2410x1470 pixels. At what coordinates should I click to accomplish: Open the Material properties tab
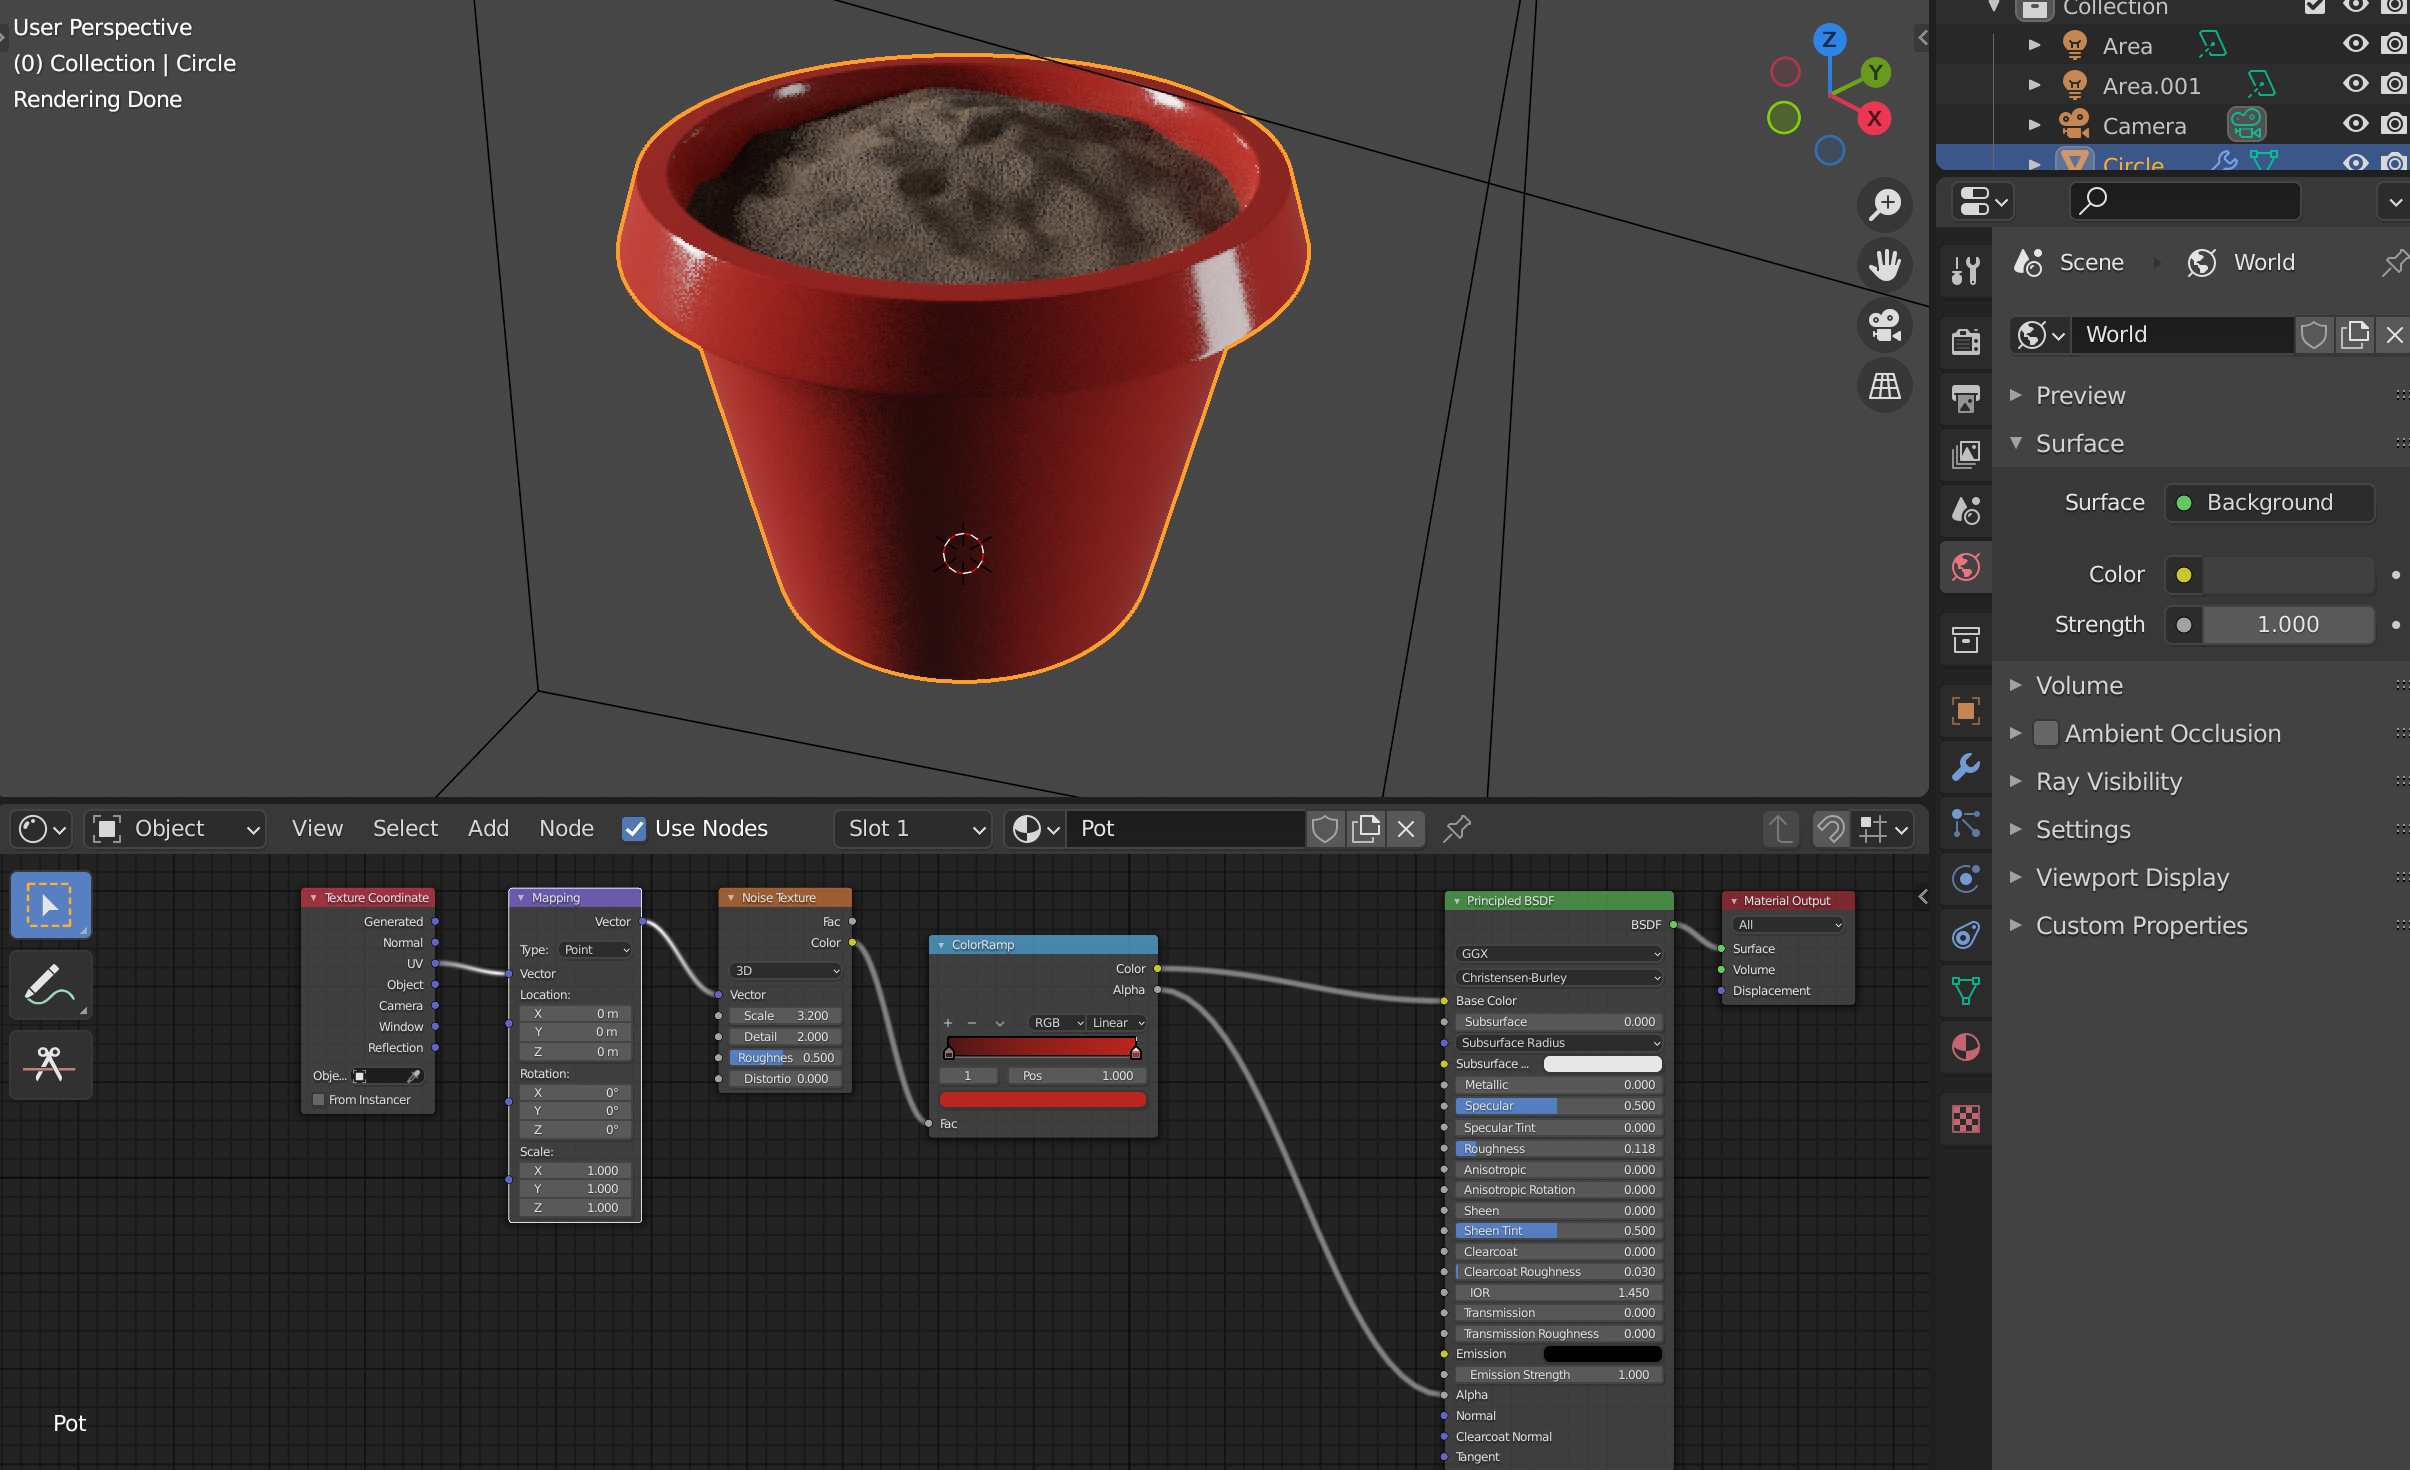pyautogui.click(x=1966, y=1047)
